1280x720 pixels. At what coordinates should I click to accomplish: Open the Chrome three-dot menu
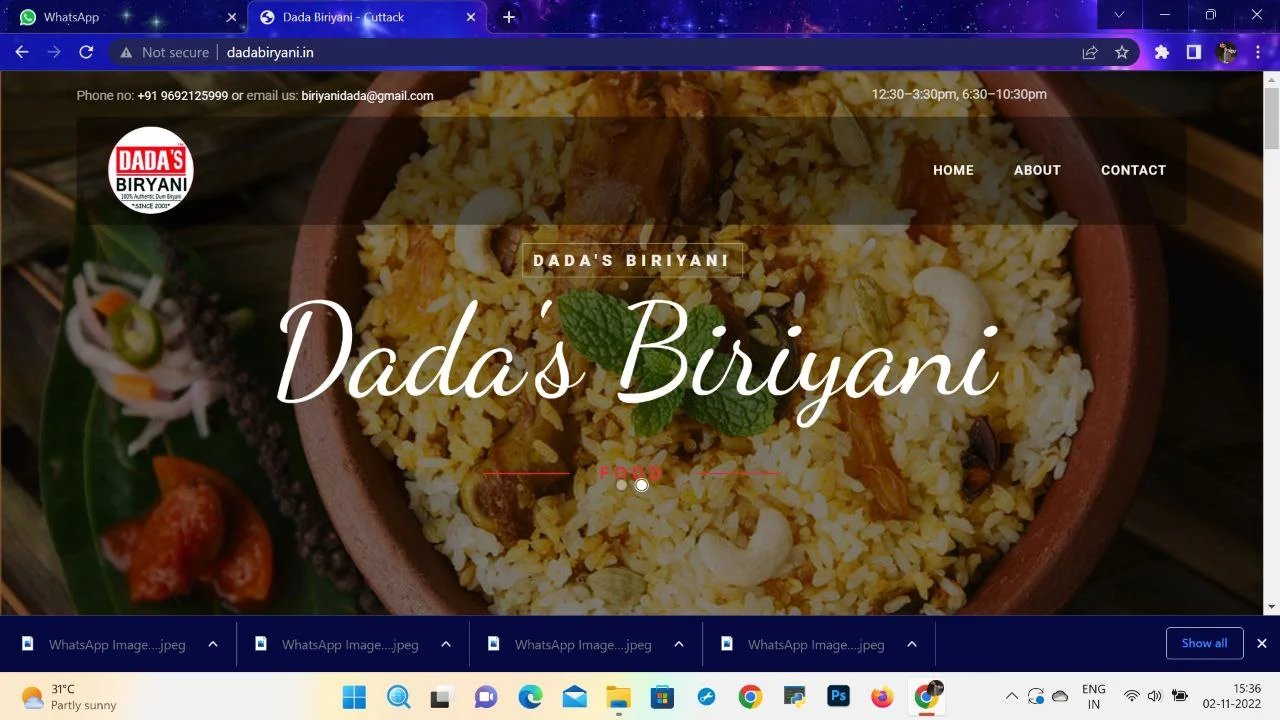pyautogui.click(x=1258, y=52)
